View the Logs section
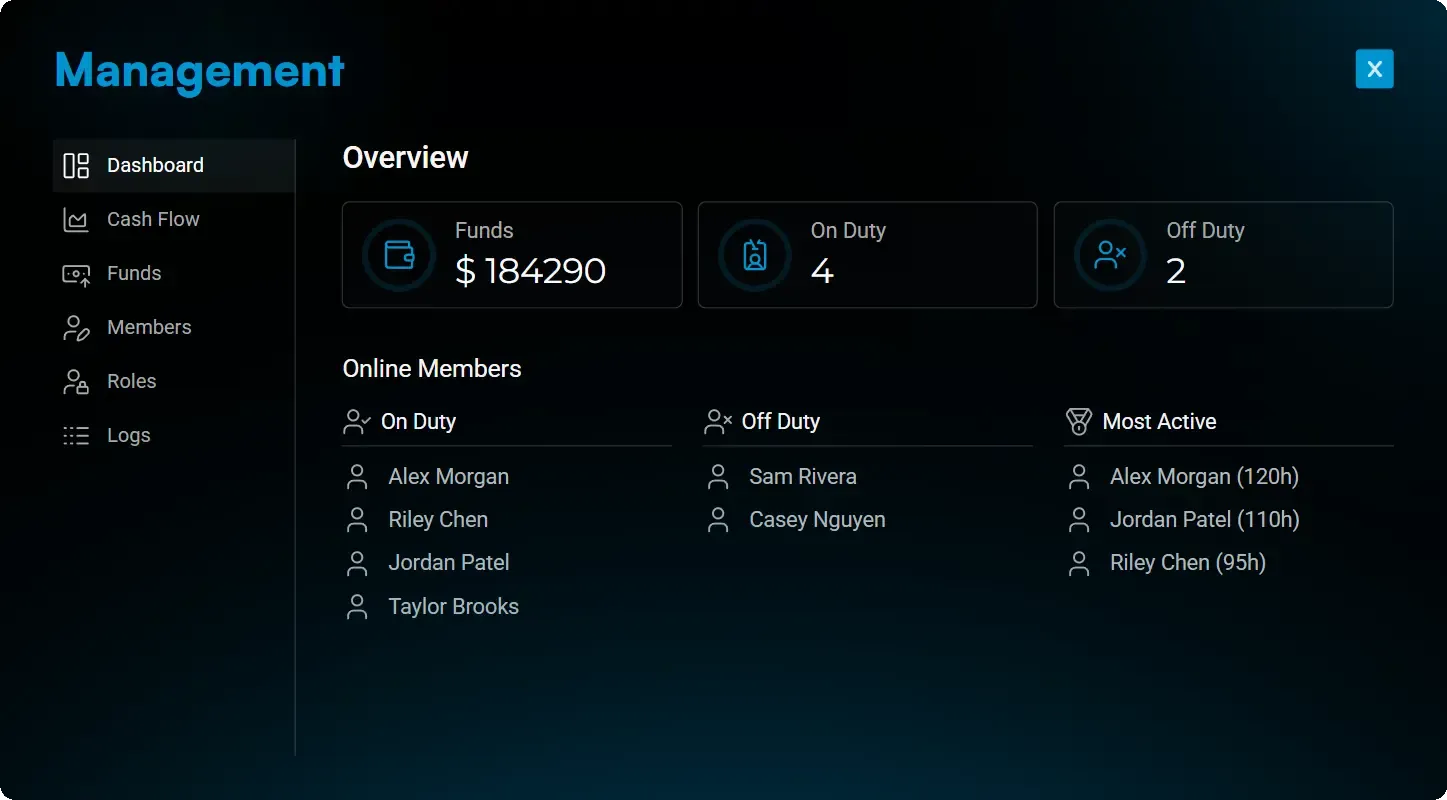1447x800 pixels. (129, 436)
